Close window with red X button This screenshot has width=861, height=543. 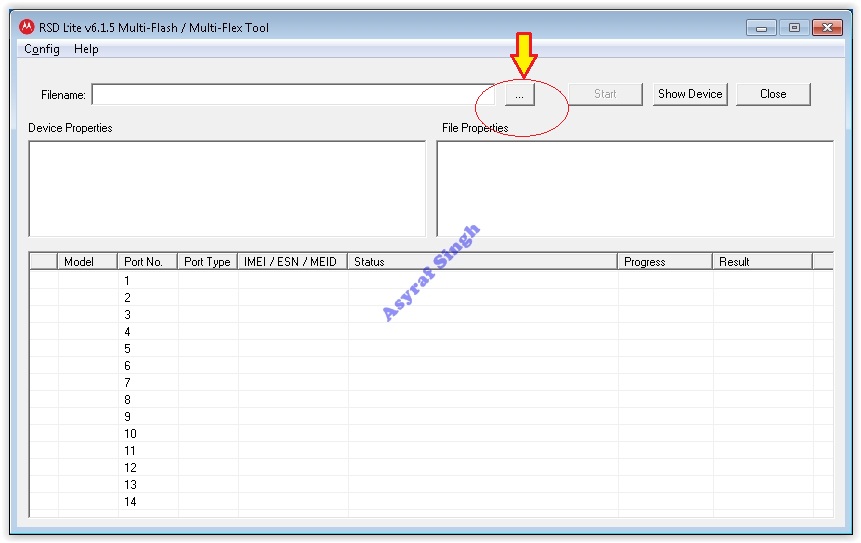pyautogui.click(x=828, y=27)
